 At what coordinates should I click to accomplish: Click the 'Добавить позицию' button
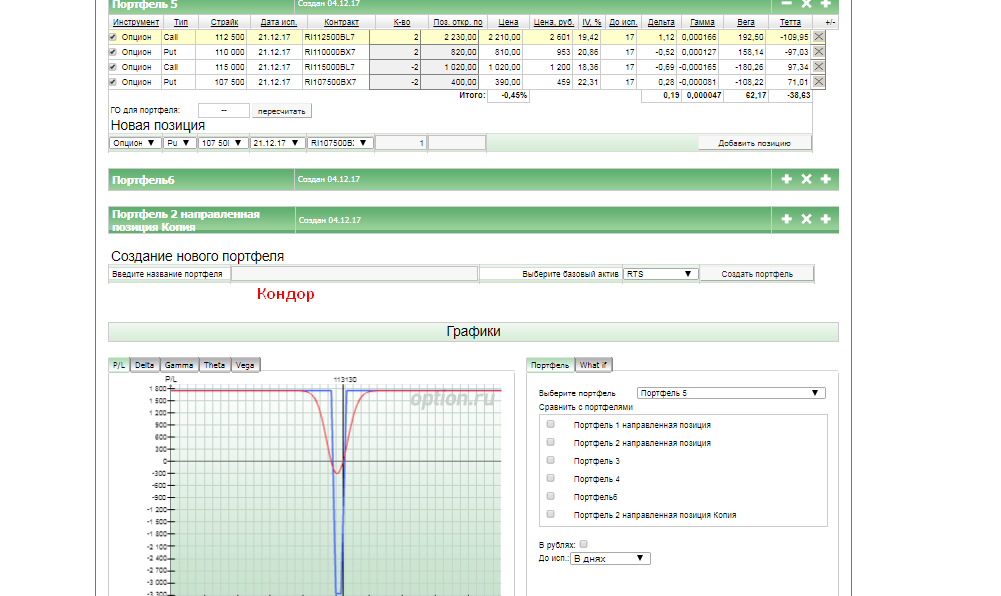(x=755, y=143)
